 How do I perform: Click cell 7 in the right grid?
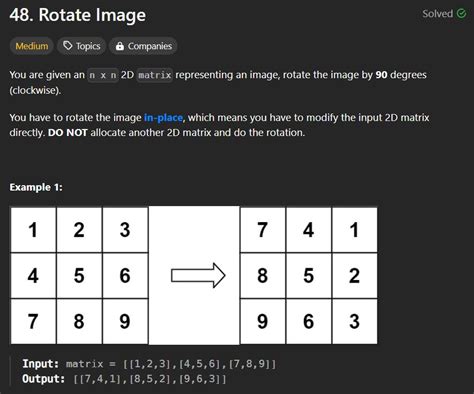(x=263, y=230)
